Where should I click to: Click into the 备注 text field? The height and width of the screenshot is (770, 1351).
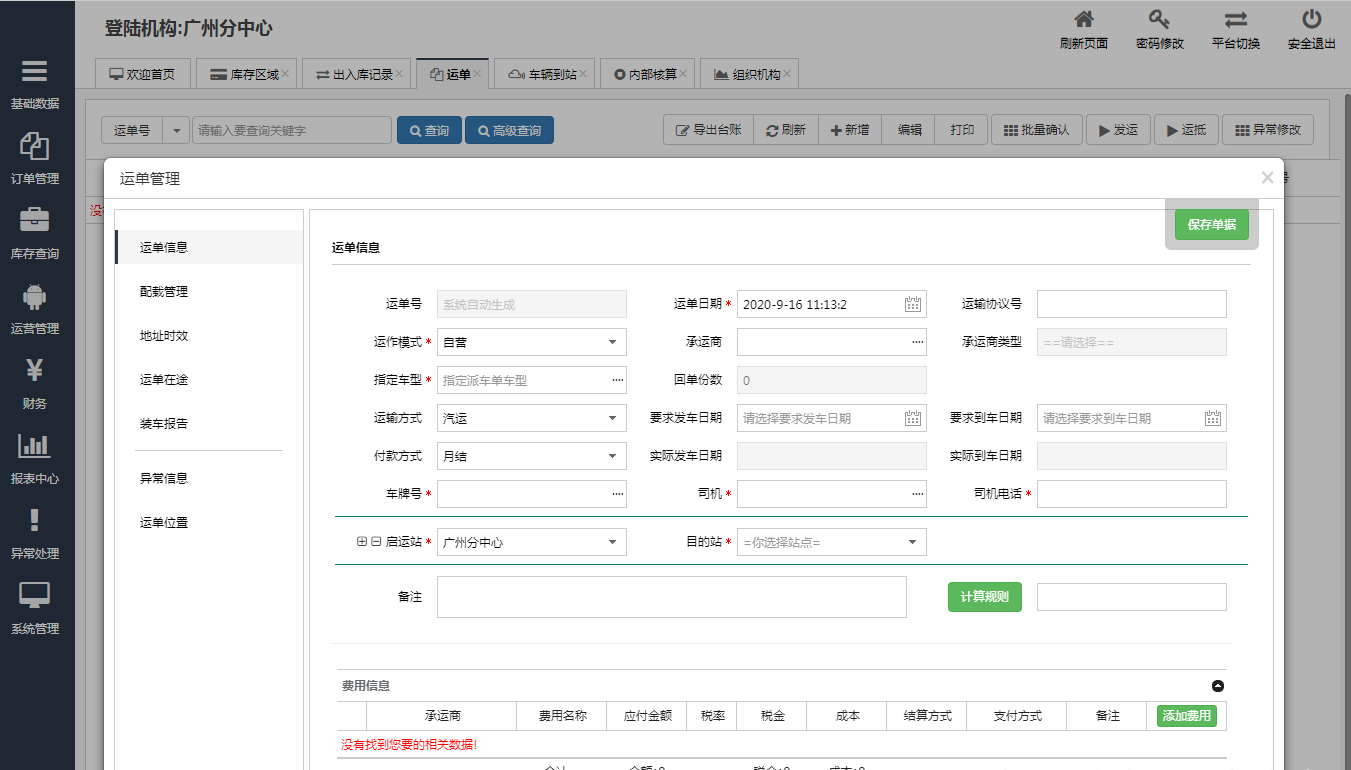coord(671,597)
